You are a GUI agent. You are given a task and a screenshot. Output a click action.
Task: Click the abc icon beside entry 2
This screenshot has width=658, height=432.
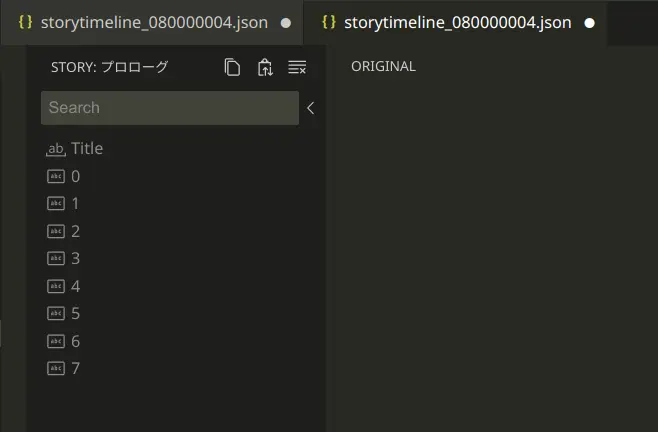point(56,231)
